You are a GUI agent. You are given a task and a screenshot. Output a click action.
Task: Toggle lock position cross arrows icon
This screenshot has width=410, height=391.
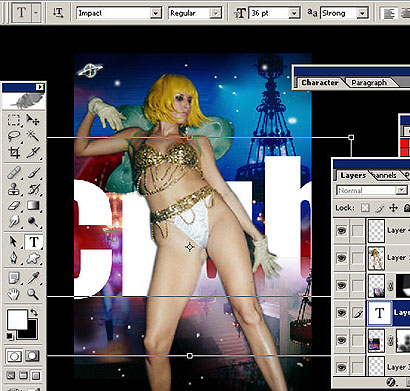tap(393, 208)
